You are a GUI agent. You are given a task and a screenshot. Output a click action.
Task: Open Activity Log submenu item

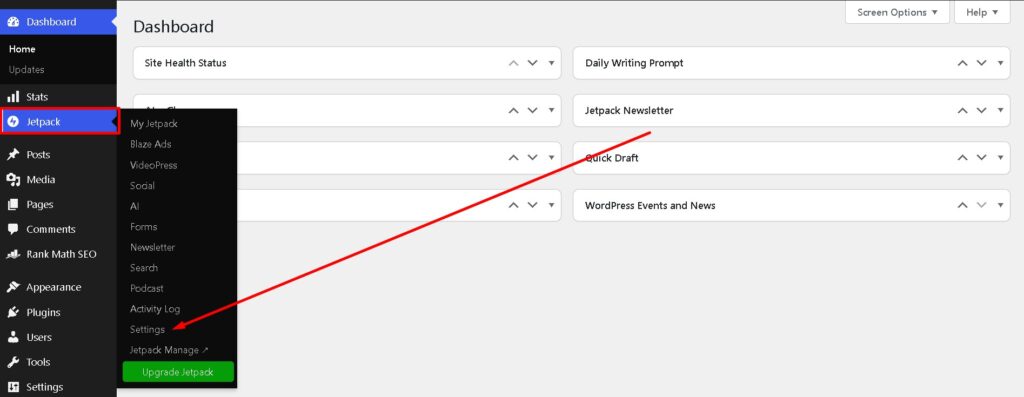coord(155,309)
